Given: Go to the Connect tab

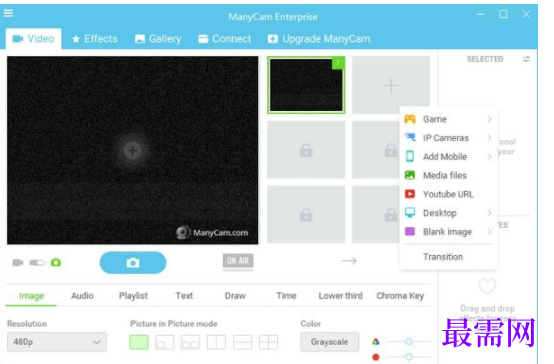Looking at the screenshot, I should coord(224,39).
